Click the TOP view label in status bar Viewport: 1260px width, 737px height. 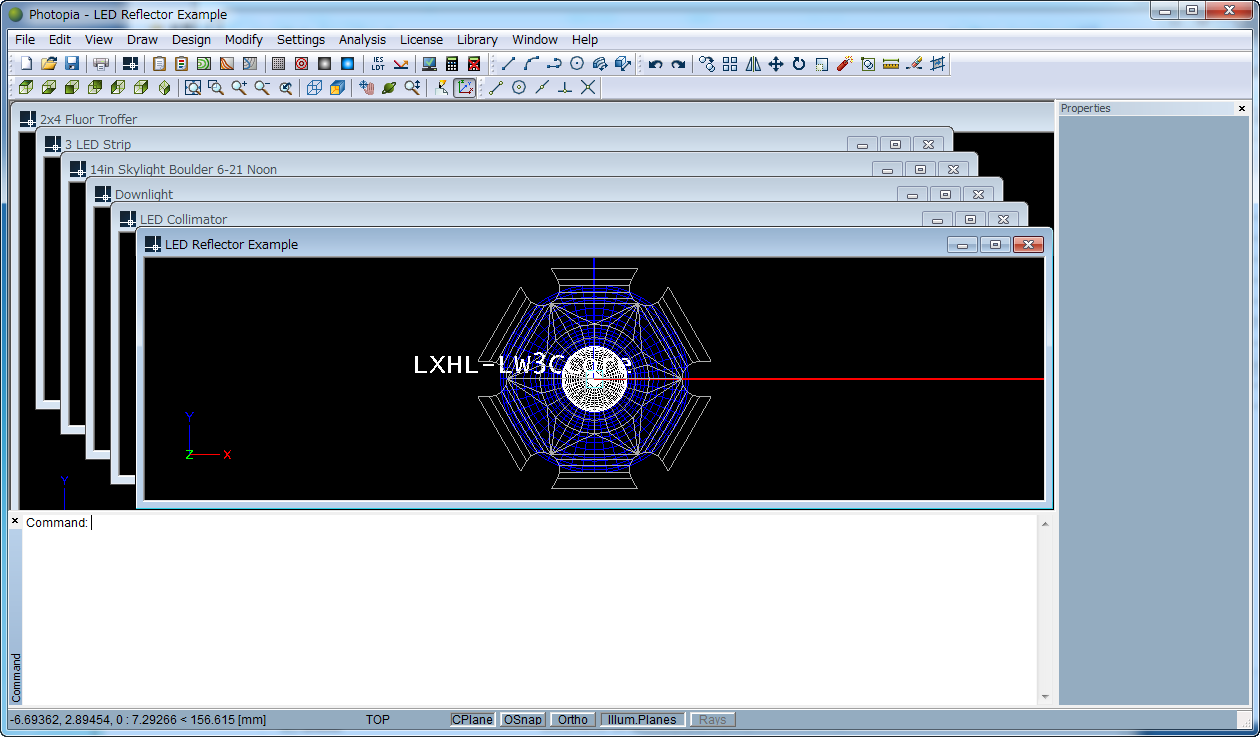point(378,720)
